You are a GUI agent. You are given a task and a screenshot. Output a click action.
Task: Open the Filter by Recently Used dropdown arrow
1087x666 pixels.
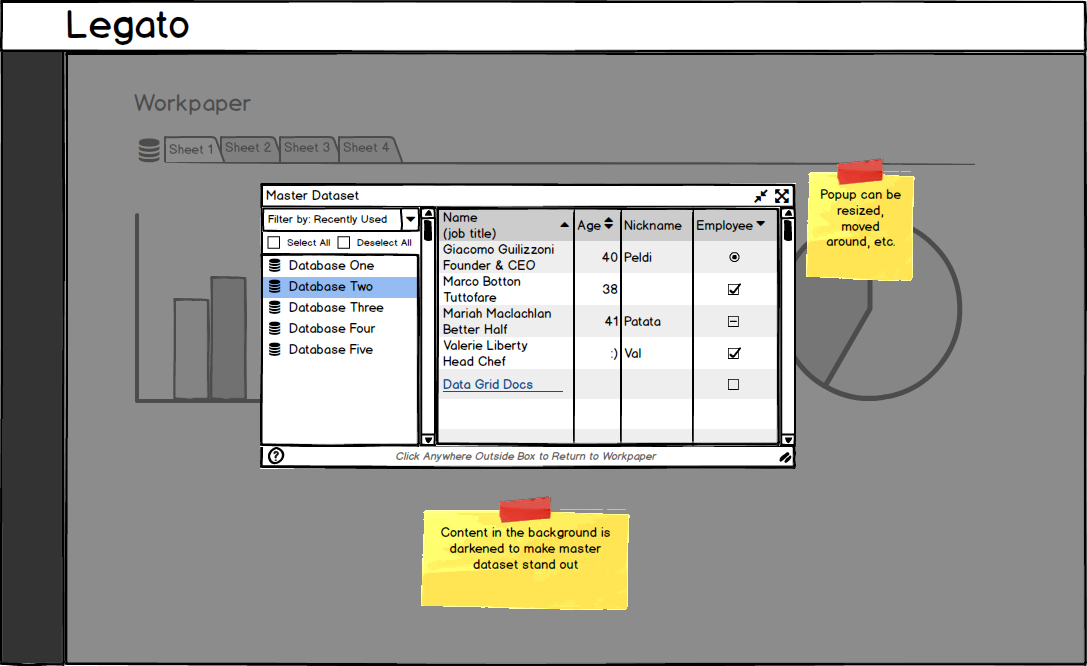pos(410,220)
